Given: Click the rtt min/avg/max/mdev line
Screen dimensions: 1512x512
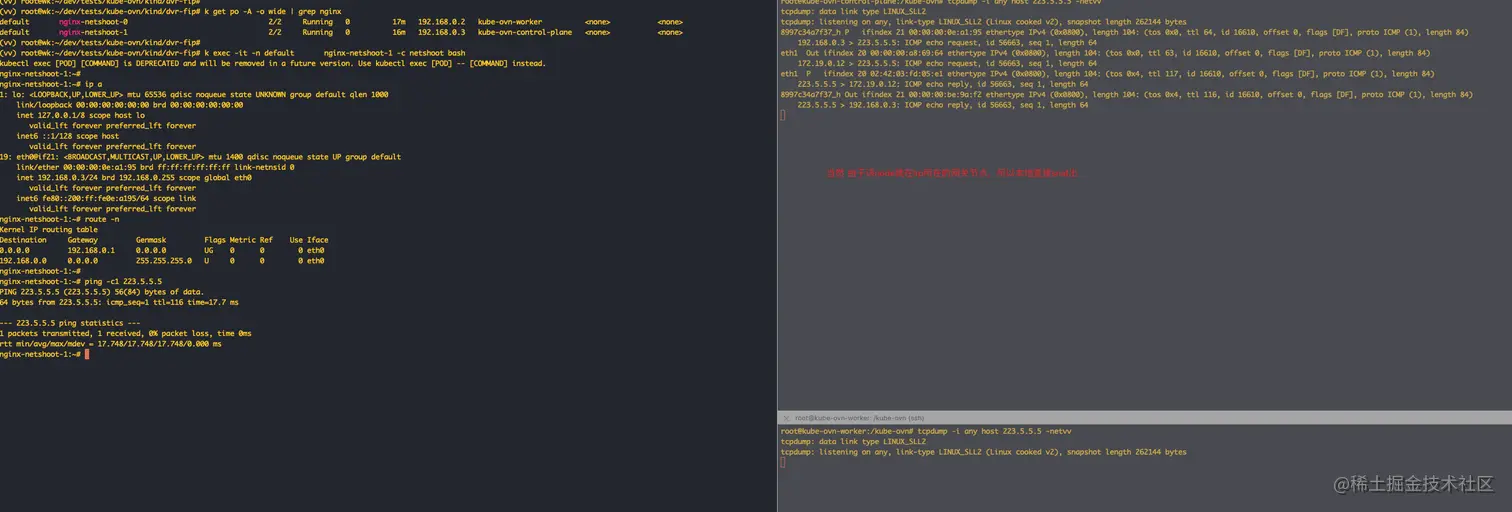Looking at the screenshot, I should pos(111,343).
